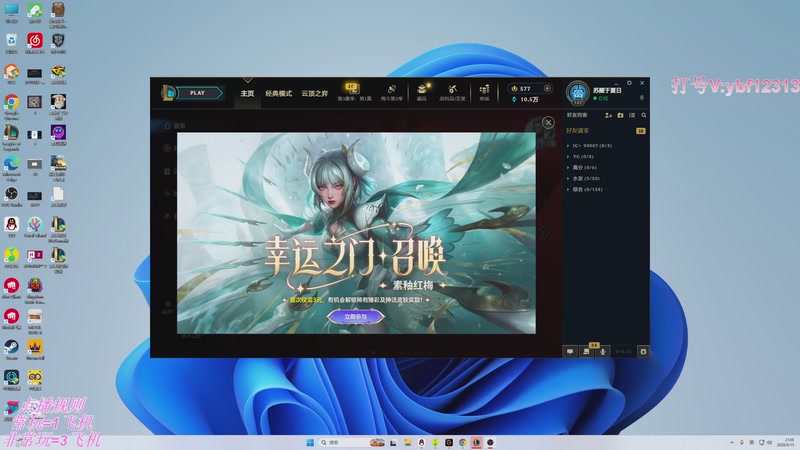Click the 幸运之门 promotional banner image

[356, 233]
